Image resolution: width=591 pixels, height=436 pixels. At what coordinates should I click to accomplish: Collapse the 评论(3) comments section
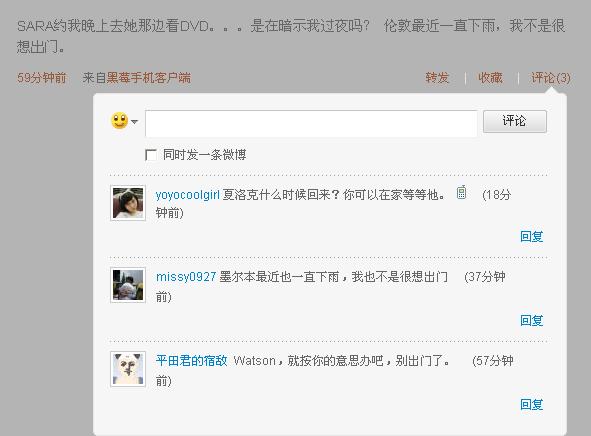551,78
